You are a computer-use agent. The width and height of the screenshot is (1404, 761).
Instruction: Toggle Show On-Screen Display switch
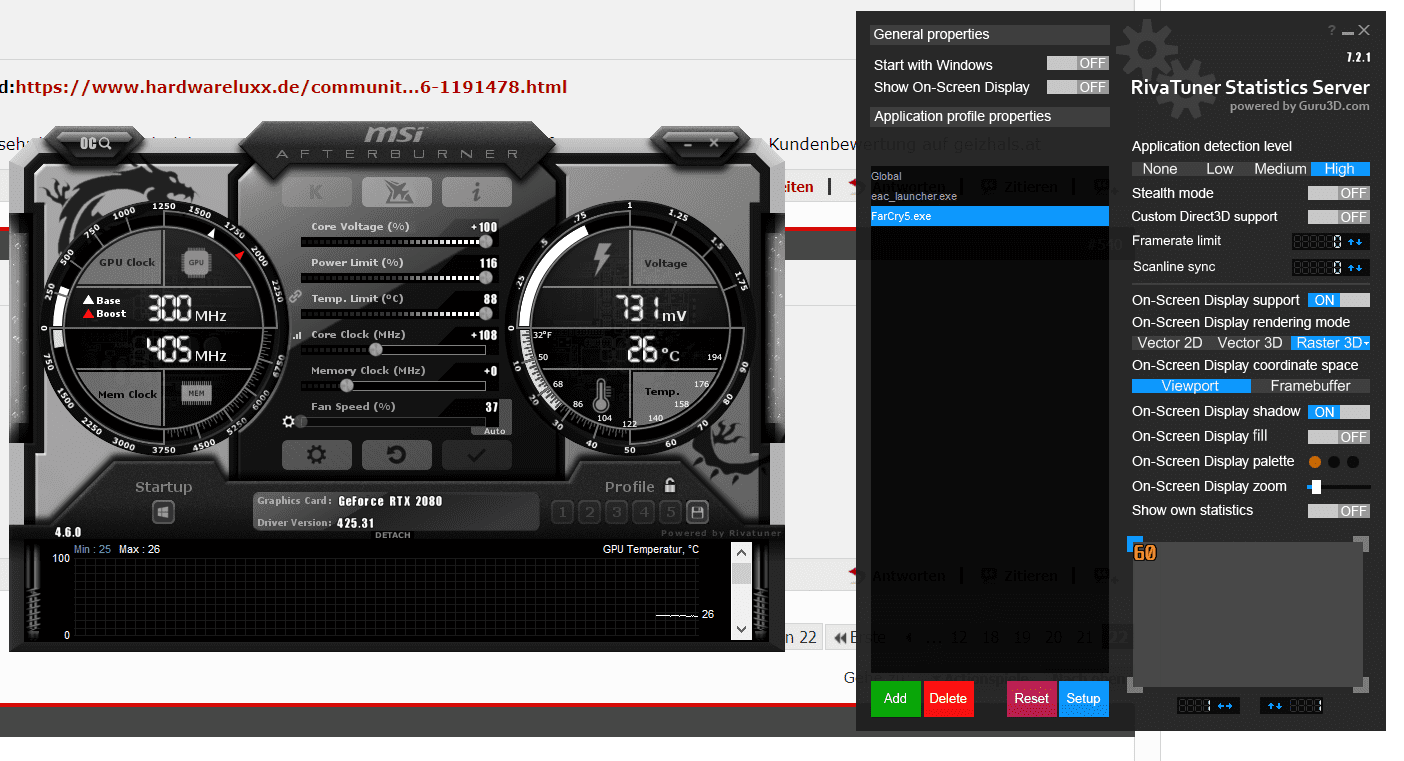tap(1078, 87)
